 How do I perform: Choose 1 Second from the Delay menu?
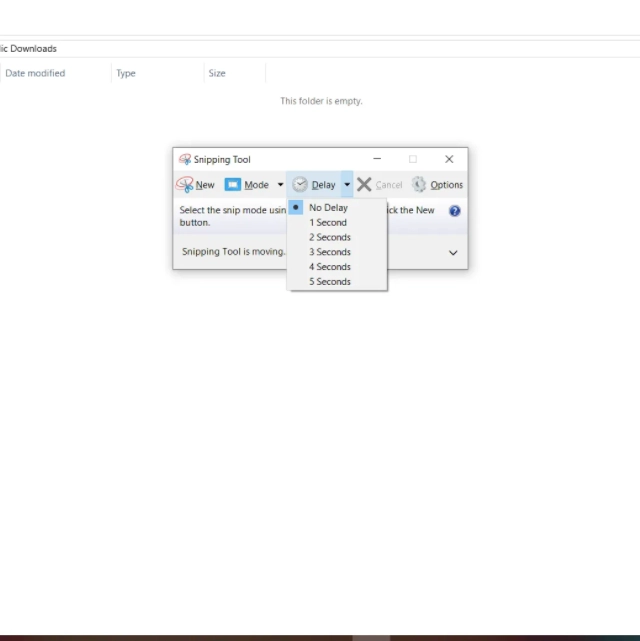[x=328, y=223]
